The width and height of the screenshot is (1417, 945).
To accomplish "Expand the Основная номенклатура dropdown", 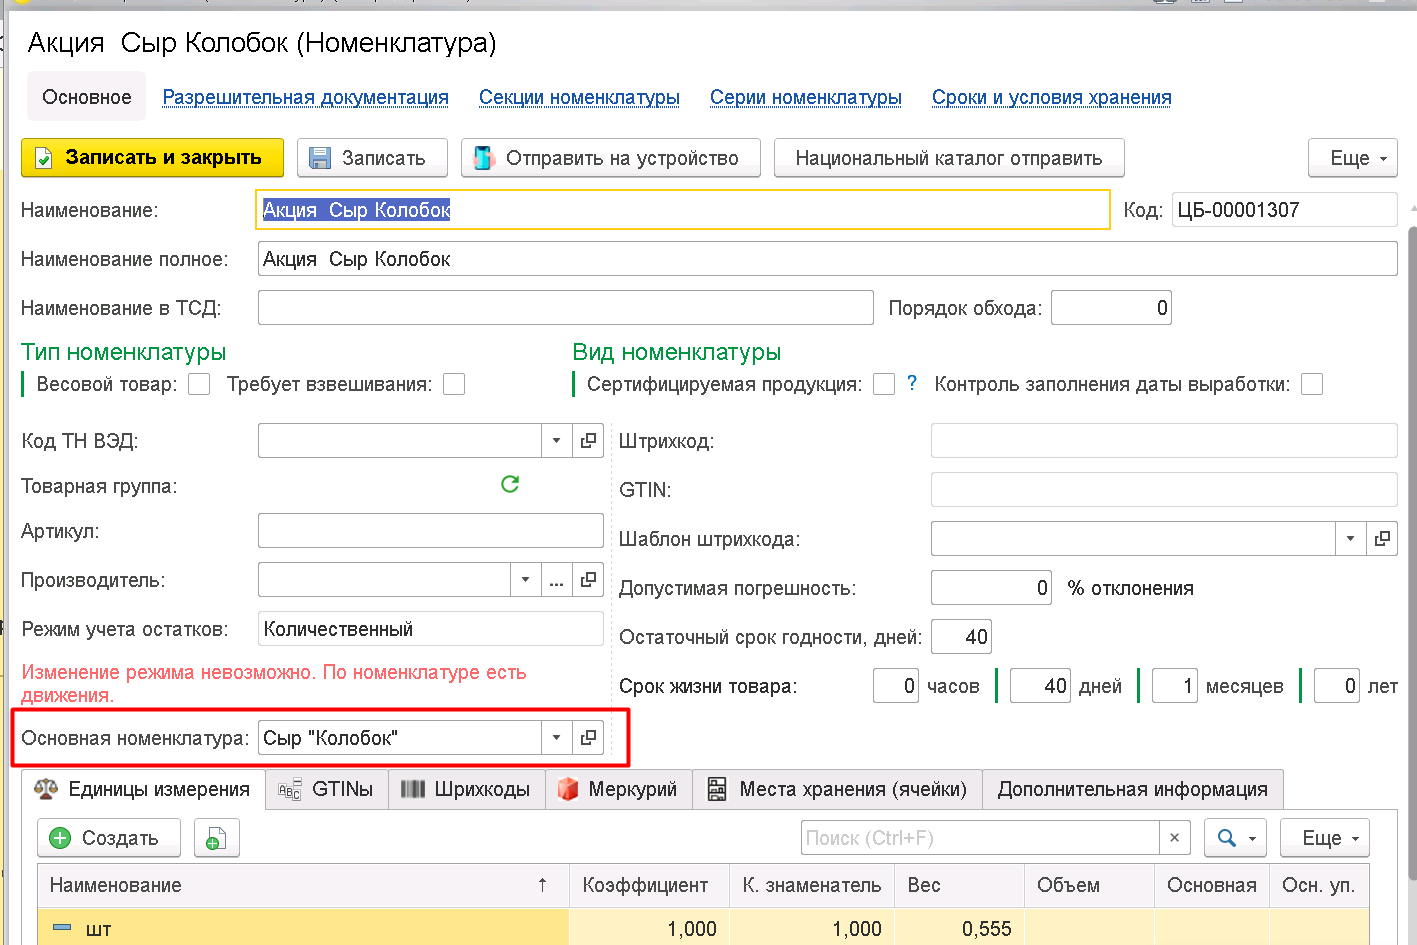I will 556,738.
